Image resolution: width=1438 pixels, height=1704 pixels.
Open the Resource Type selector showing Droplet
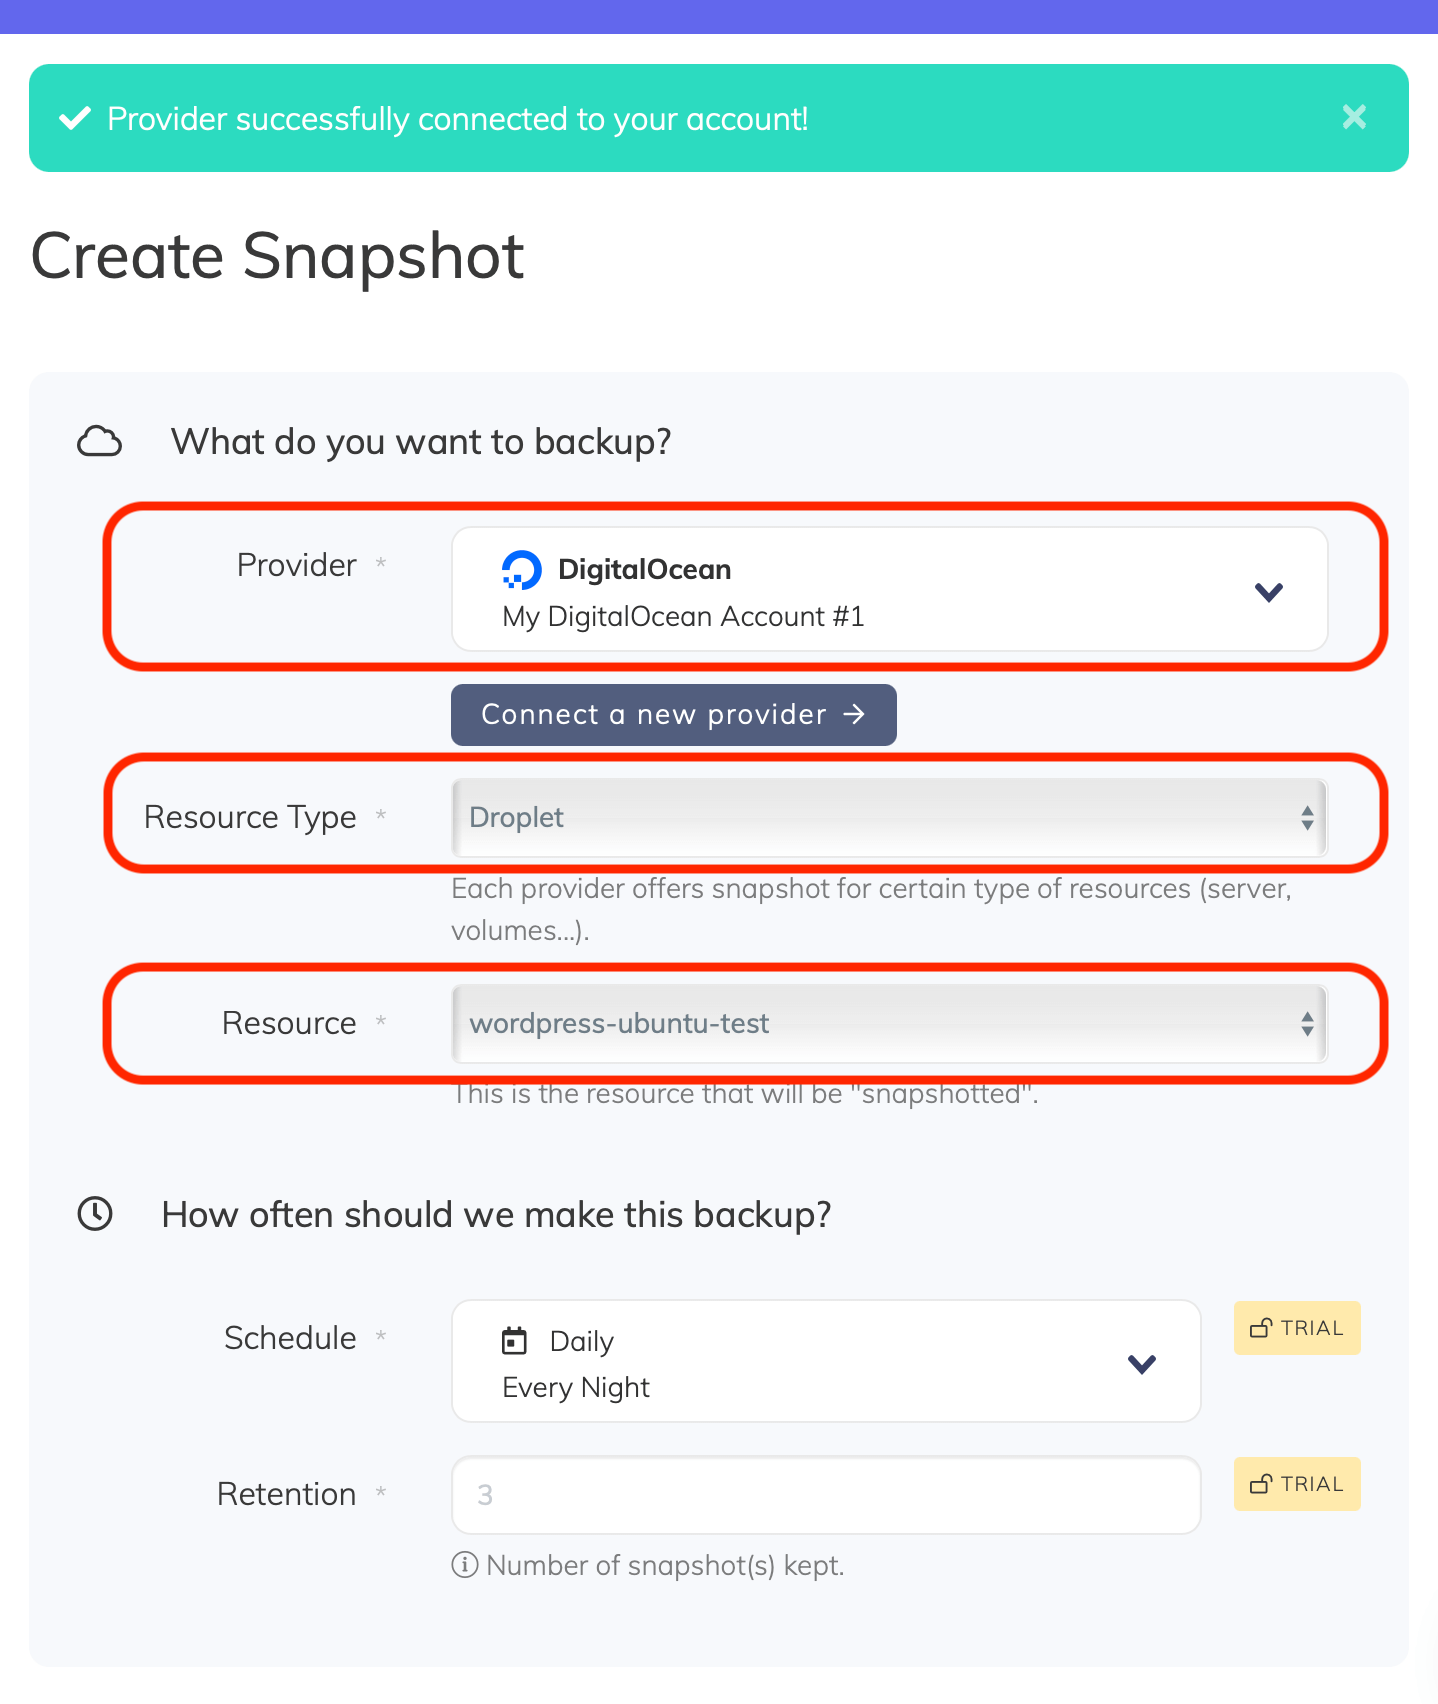coord(888,818)
